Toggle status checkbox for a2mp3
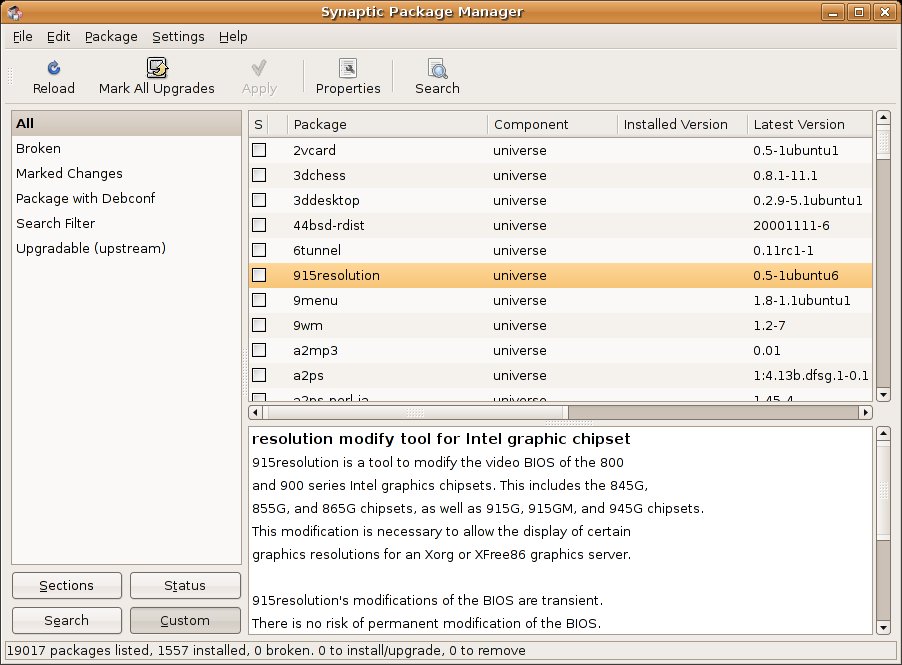This screenshot has width=902, height=665. pyautogui.click(x=259, y=350)
